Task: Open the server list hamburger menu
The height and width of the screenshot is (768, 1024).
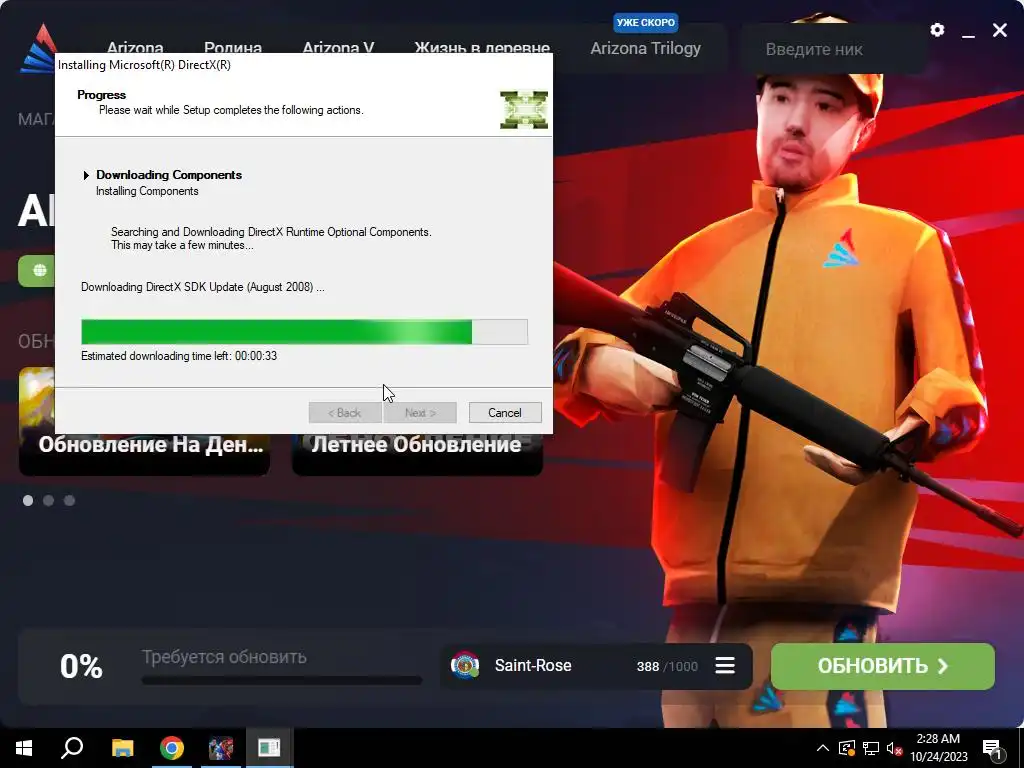Action: click(725, 665)
